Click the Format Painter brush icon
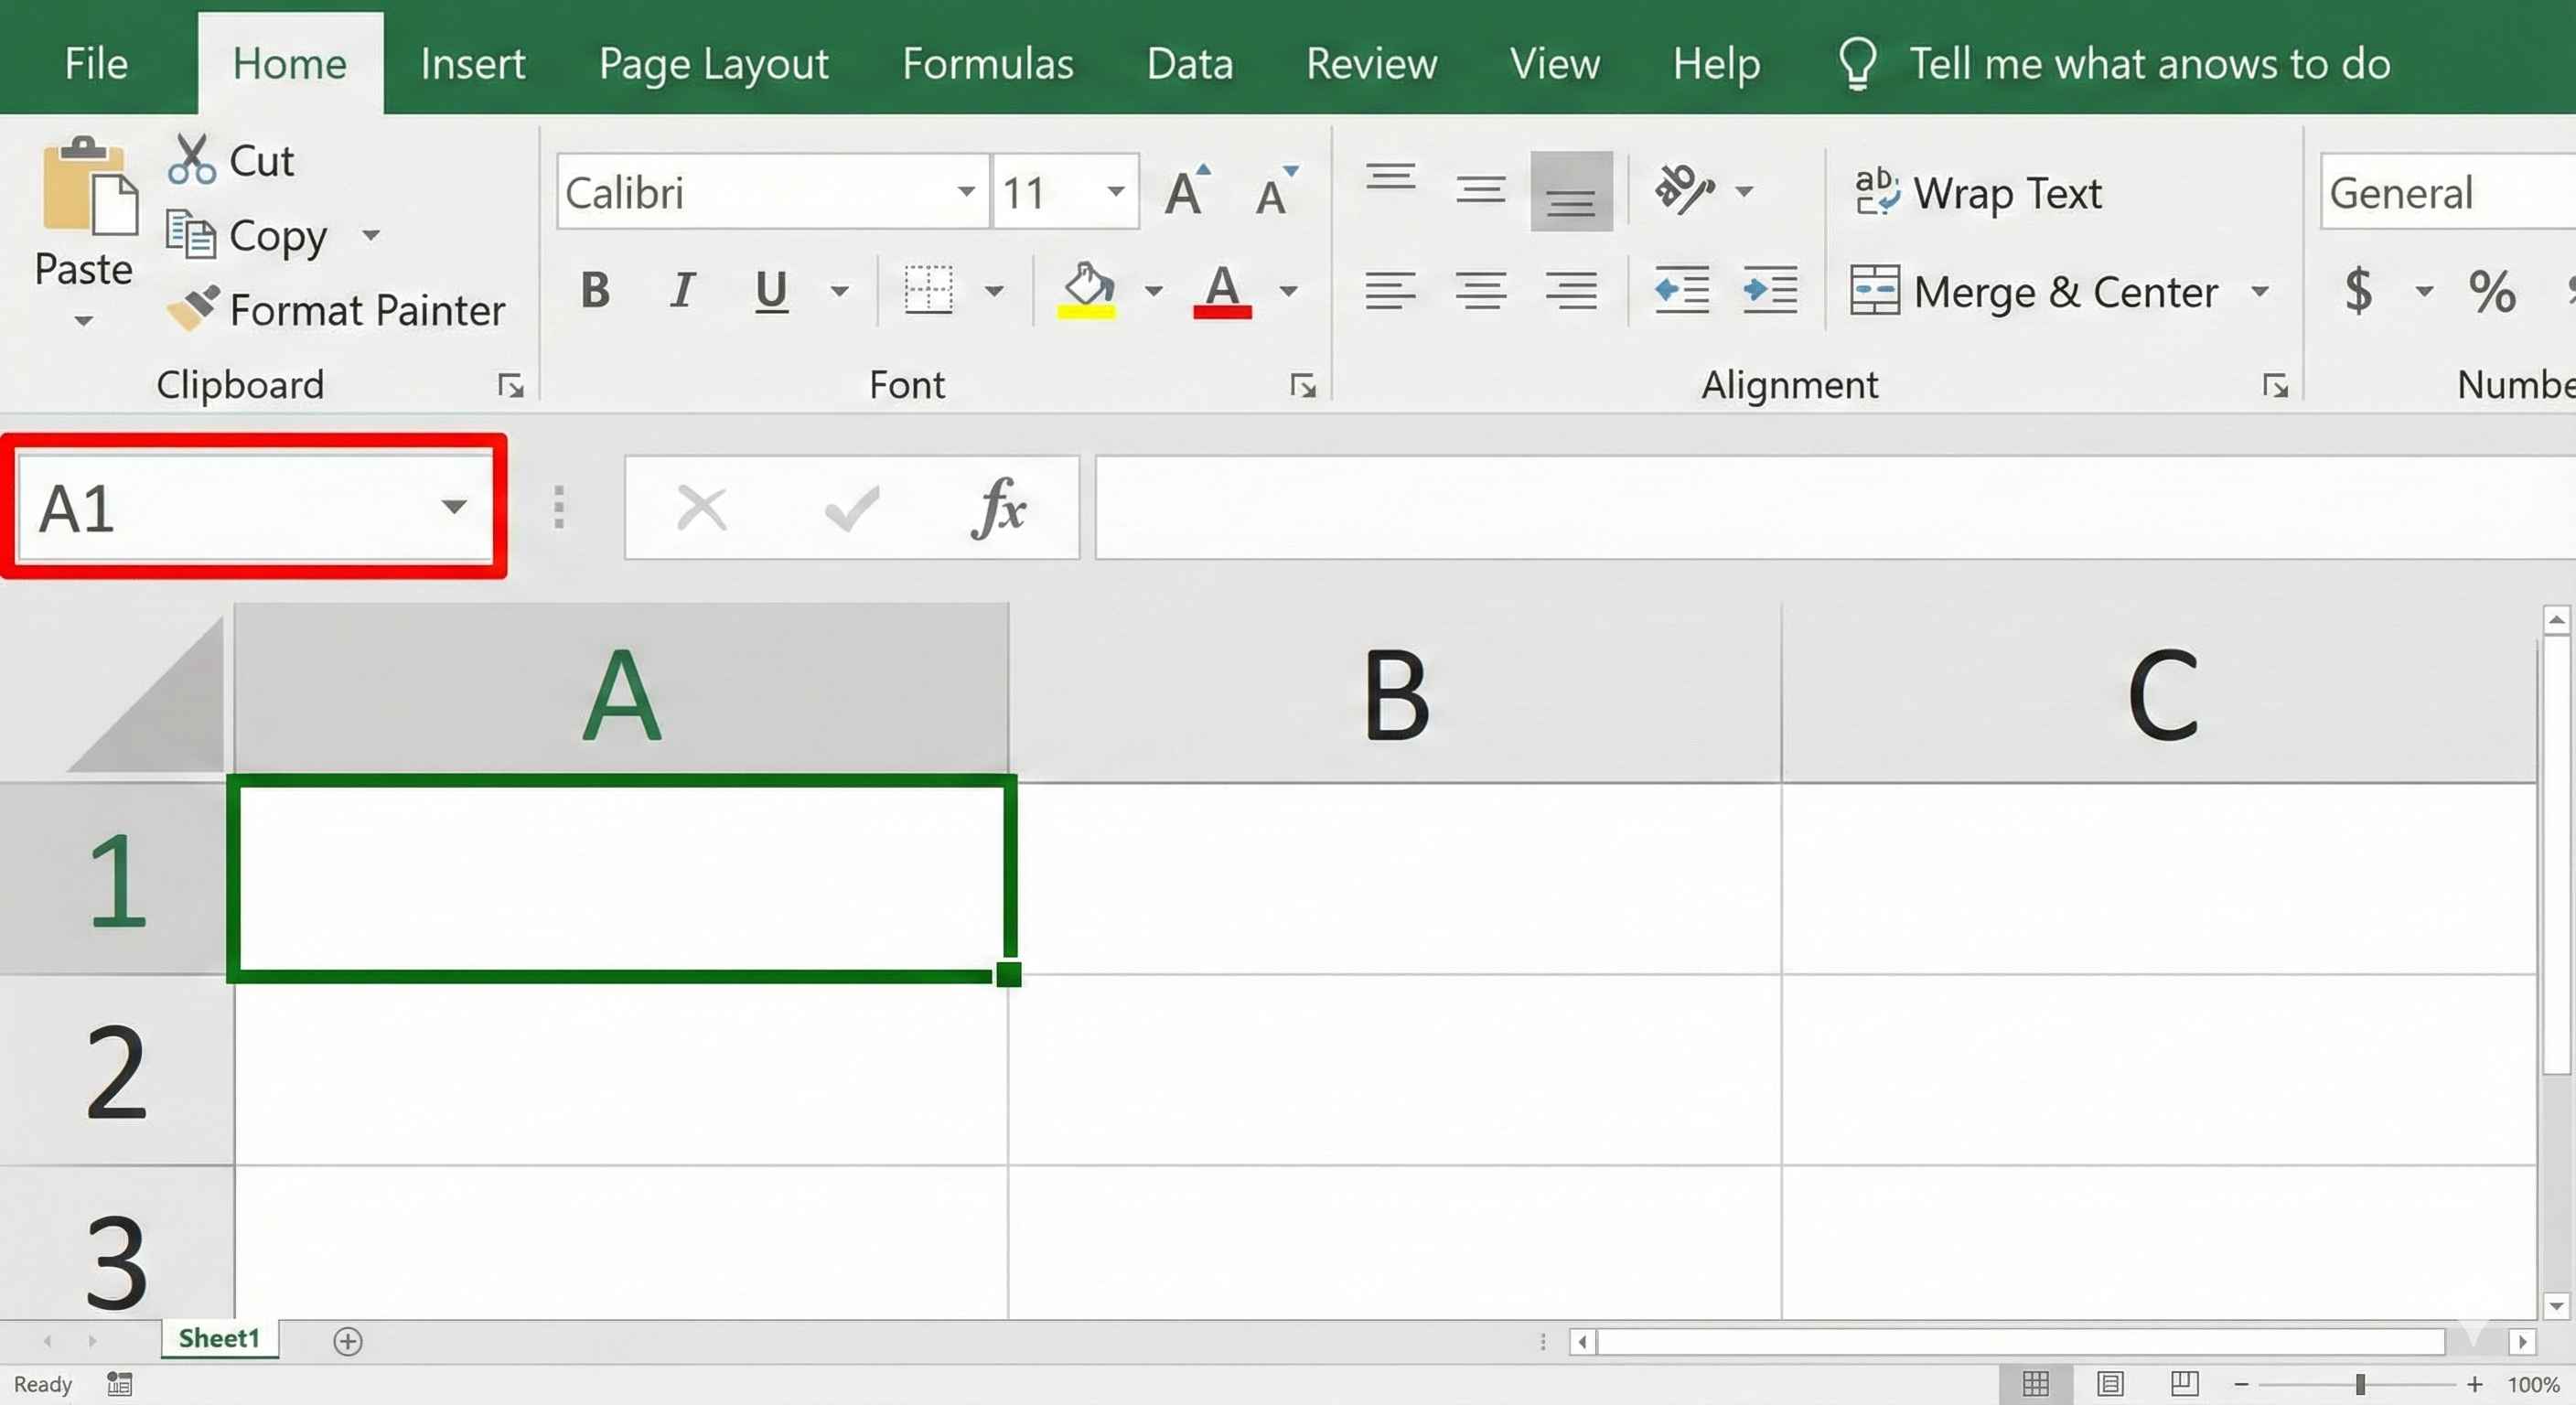Image resolution: width=2576 pixels, height=1405 pixels. pos(192,308)
